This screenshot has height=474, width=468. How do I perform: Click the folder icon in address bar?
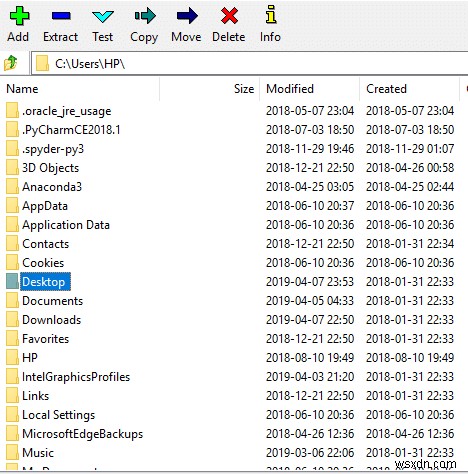coord(43,63)
